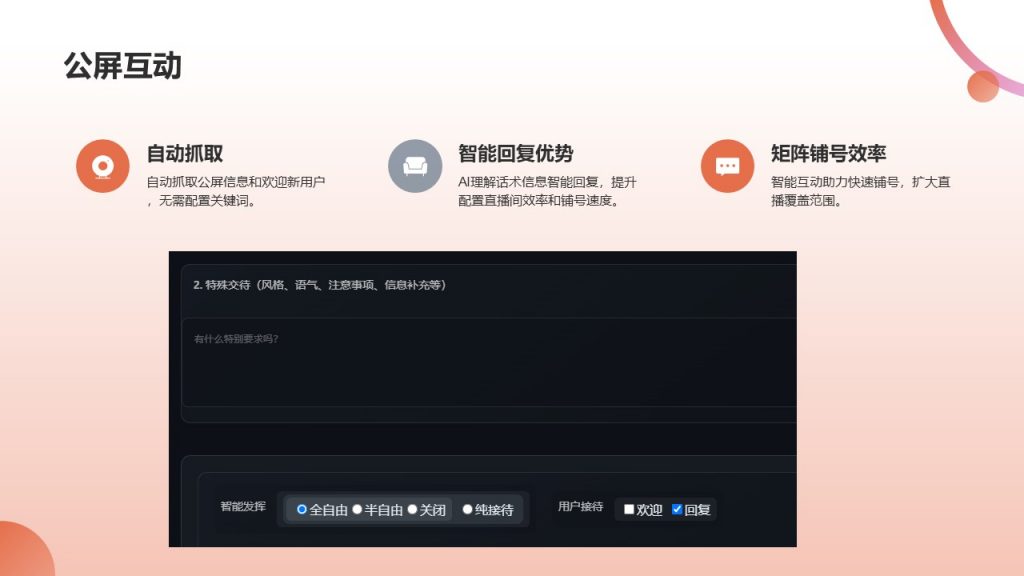Select the 智能回复优势 heading text

516,154
